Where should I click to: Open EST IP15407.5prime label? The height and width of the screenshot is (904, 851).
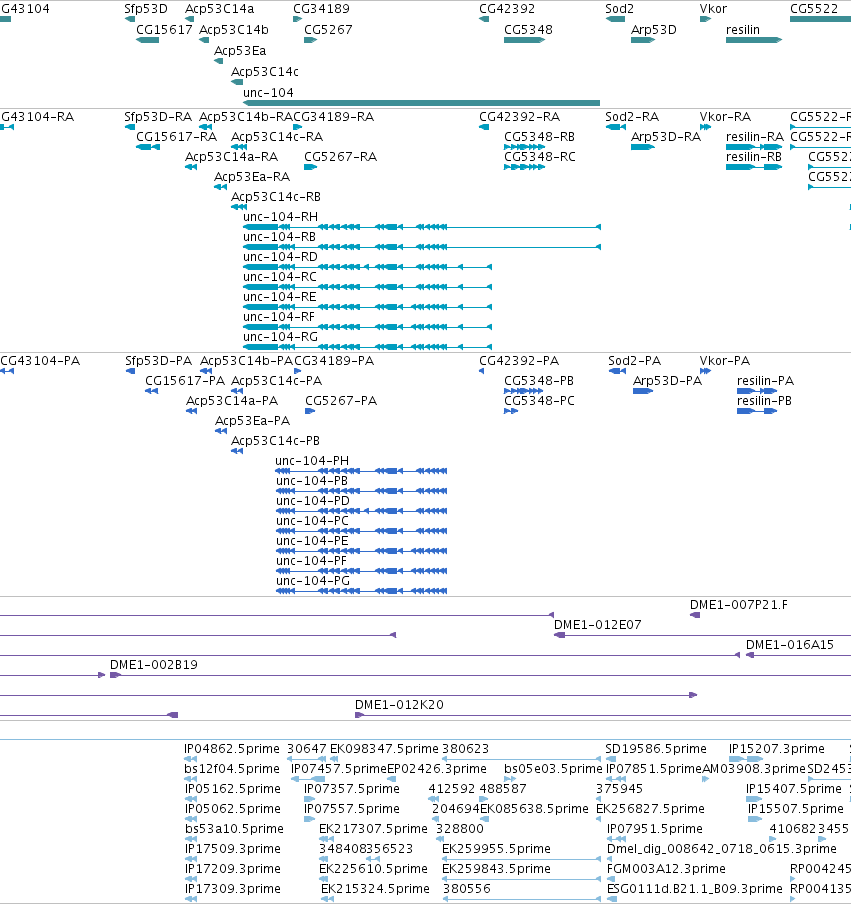794,789
